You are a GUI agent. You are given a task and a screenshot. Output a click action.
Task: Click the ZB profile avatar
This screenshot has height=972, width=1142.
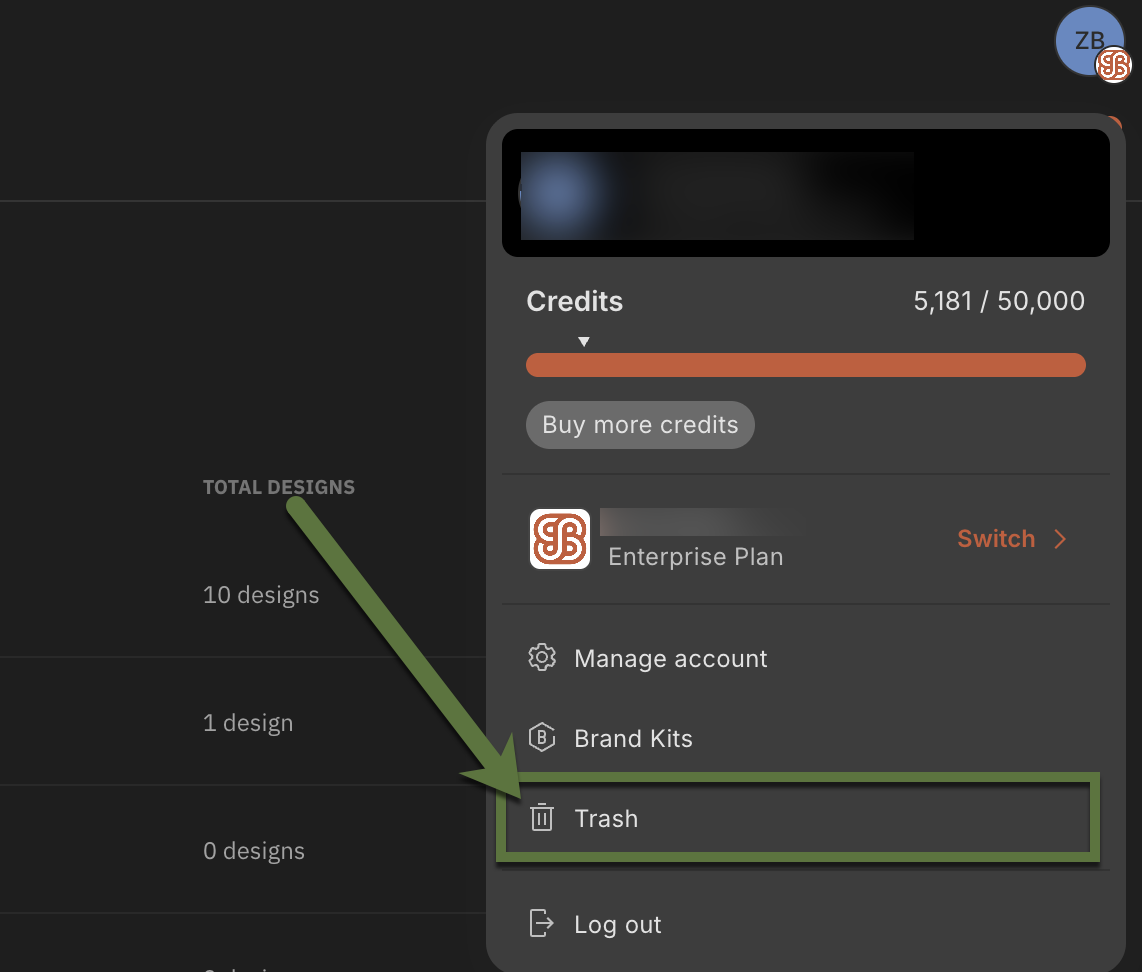tap(1086, 40)
